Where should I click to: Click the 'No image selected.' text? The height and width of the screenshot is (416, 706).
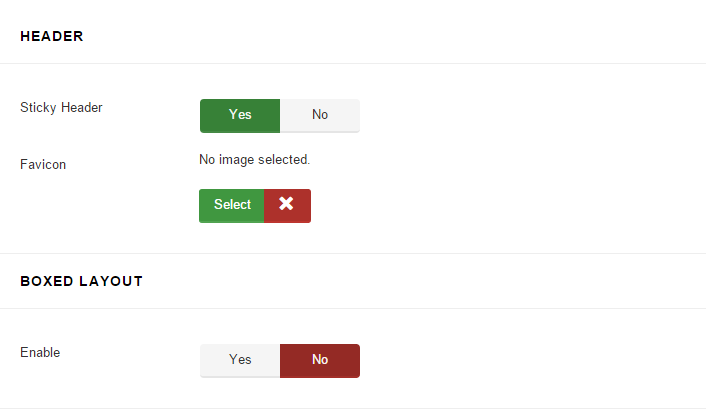254,159
